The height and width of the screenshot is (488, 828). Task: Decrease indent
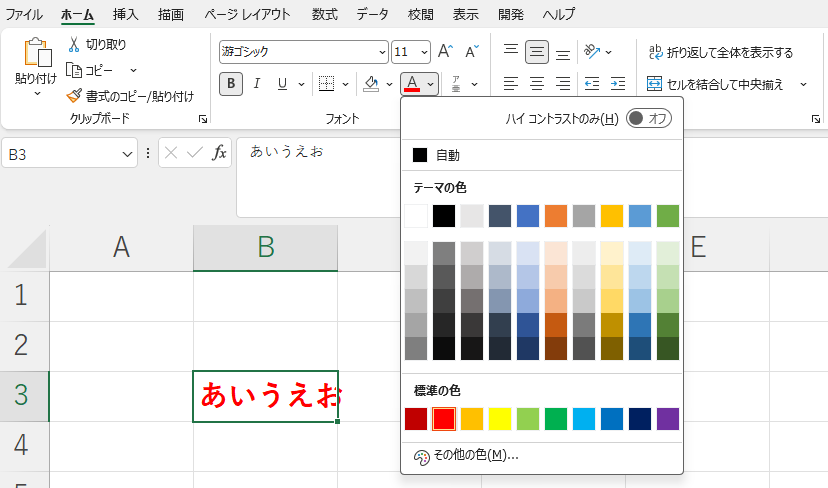(x=592, y=83)
